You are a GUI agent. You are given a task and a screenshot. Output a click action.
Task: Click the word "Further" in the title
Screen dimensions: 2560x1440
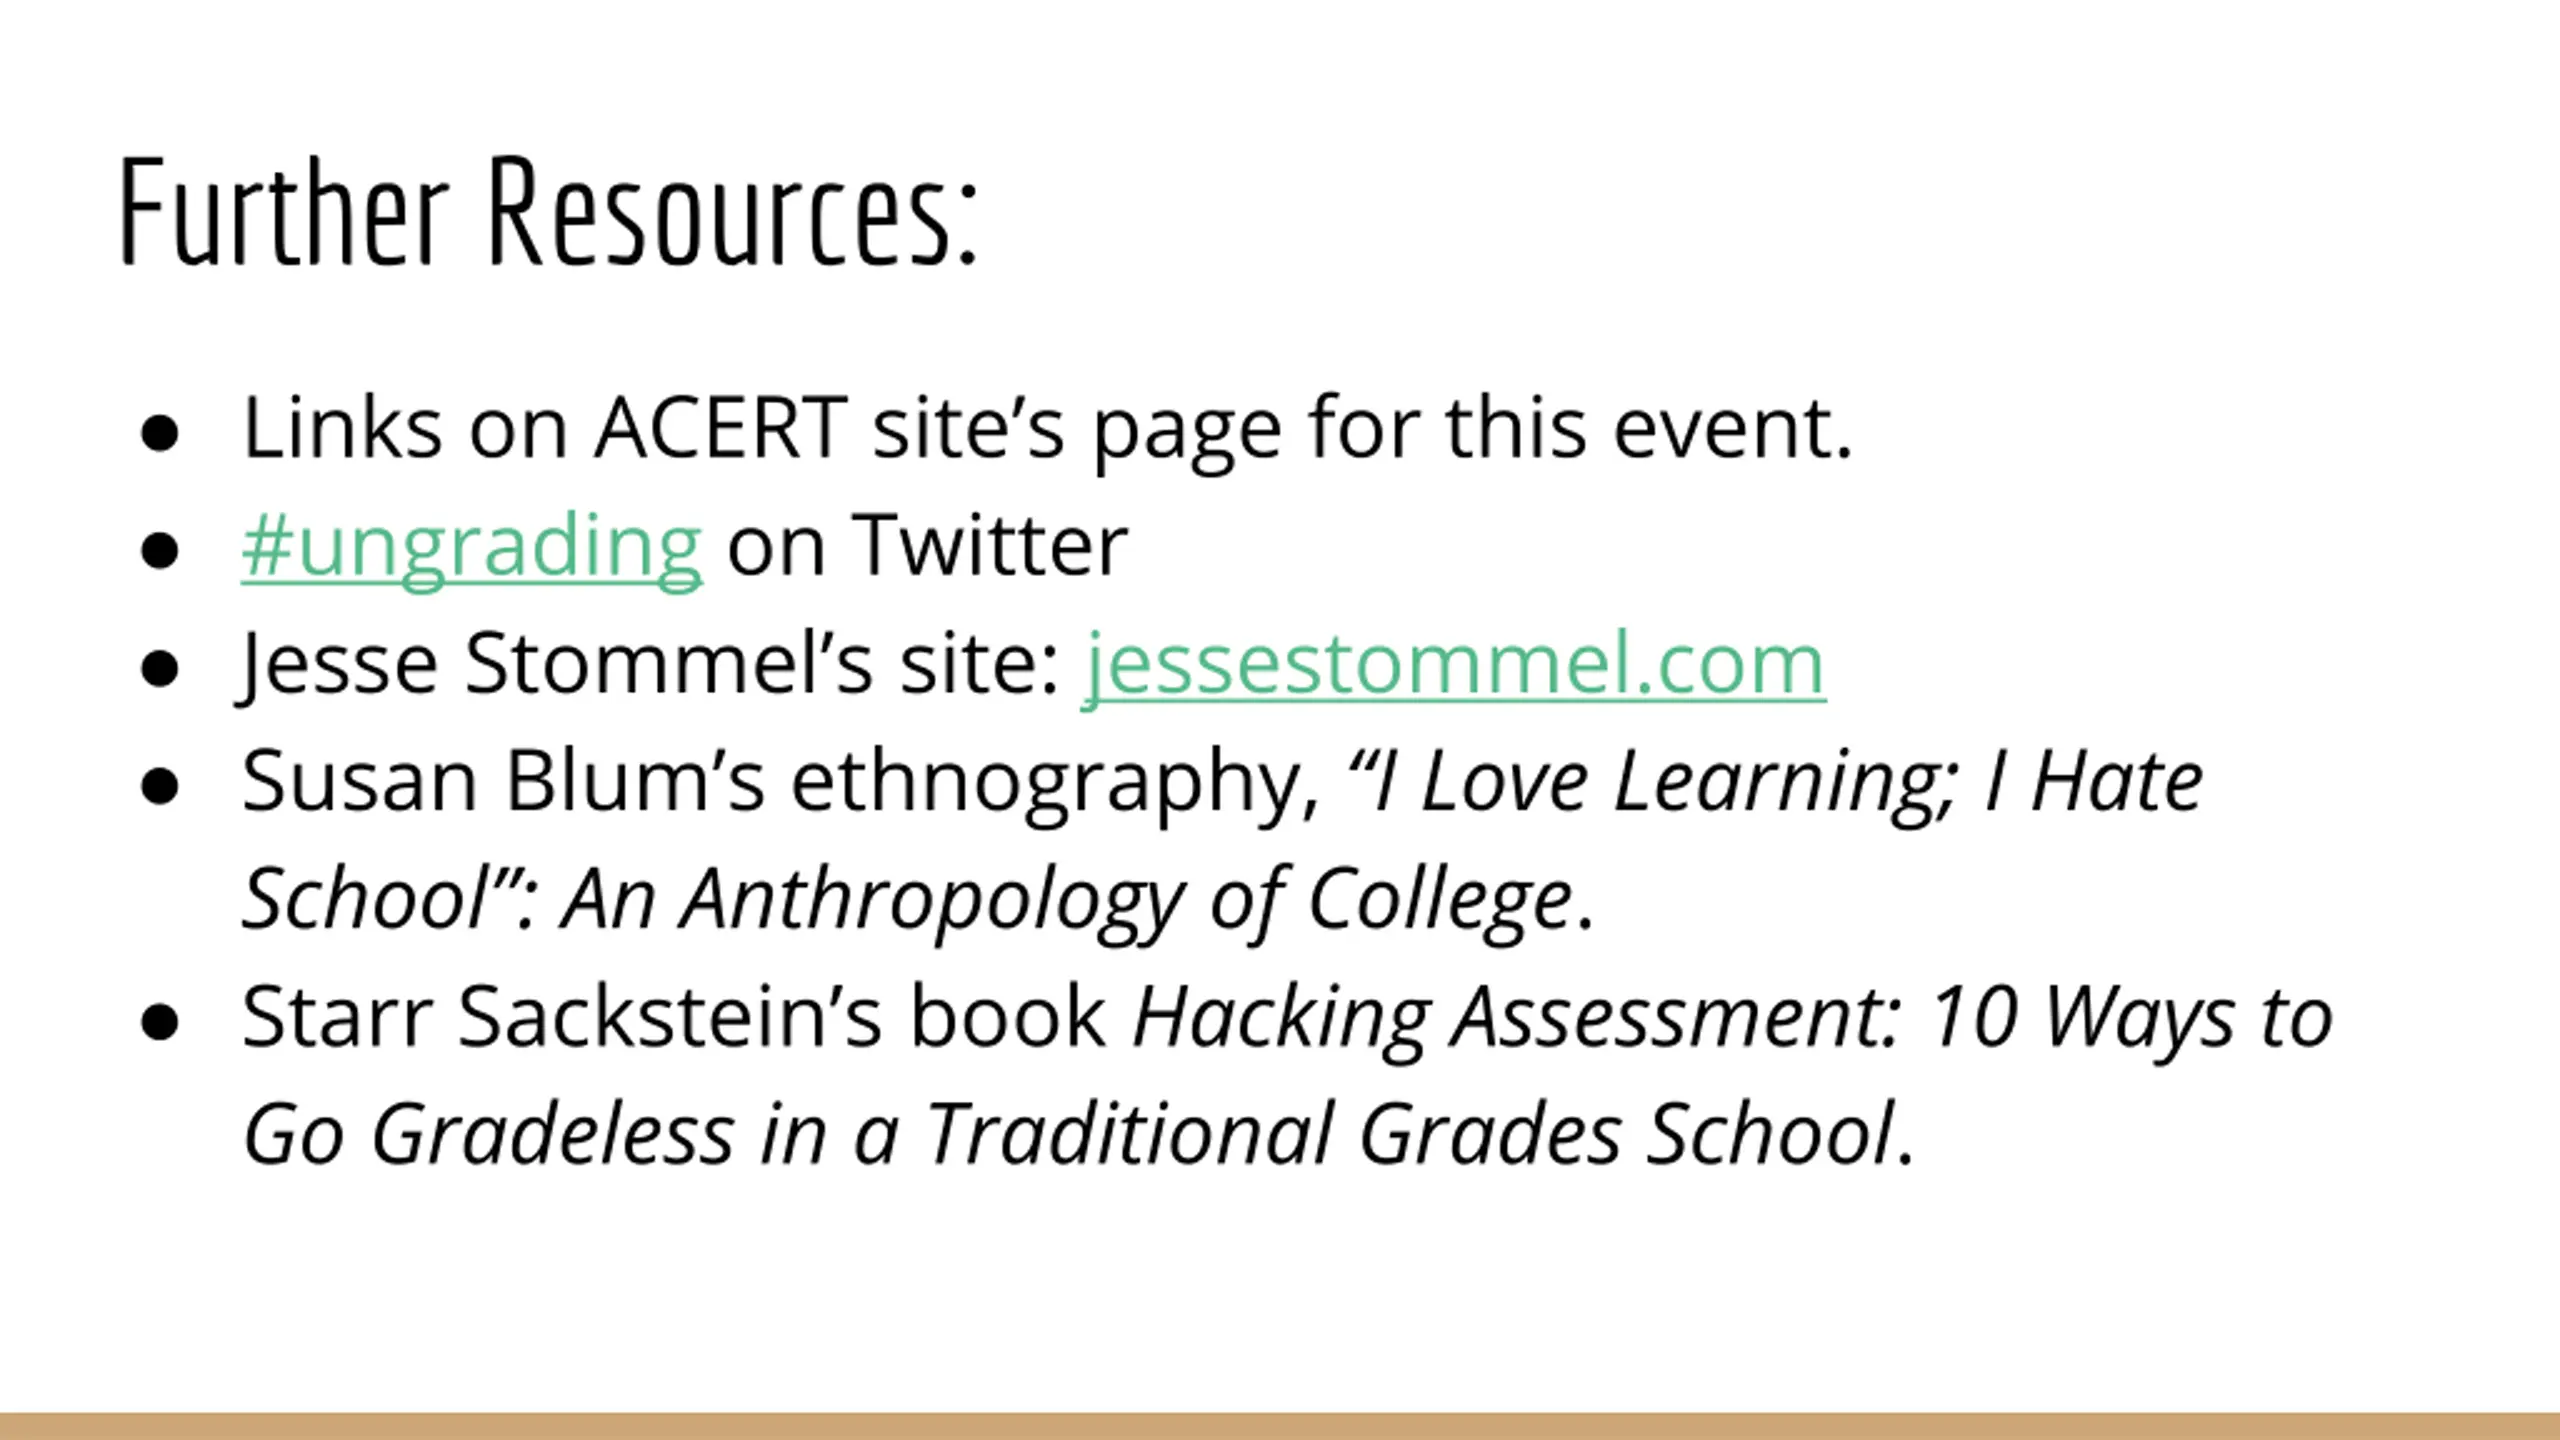tap(284, 212)
